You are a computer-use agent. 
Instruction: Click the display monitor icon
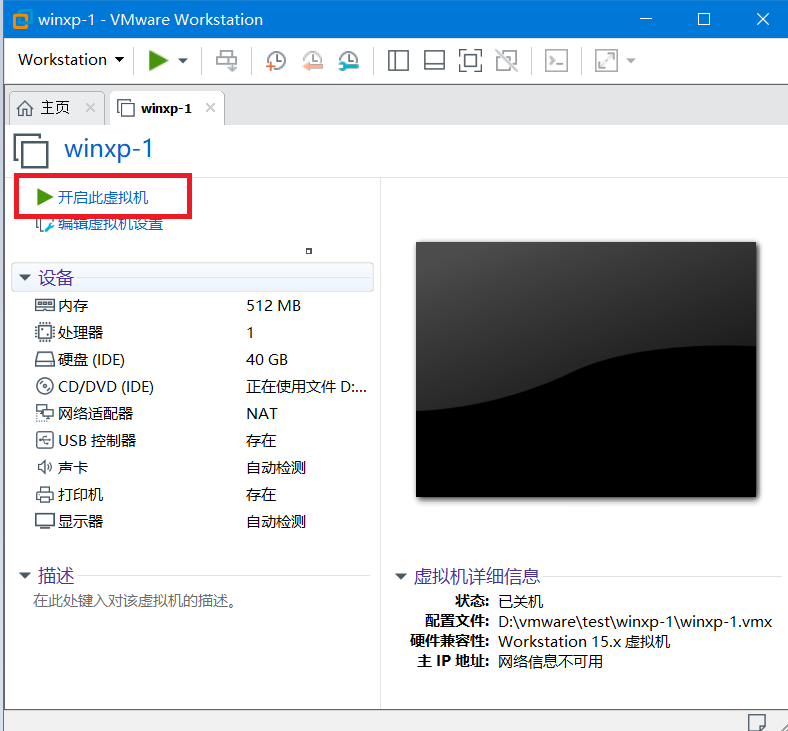(x=45, y=521)
